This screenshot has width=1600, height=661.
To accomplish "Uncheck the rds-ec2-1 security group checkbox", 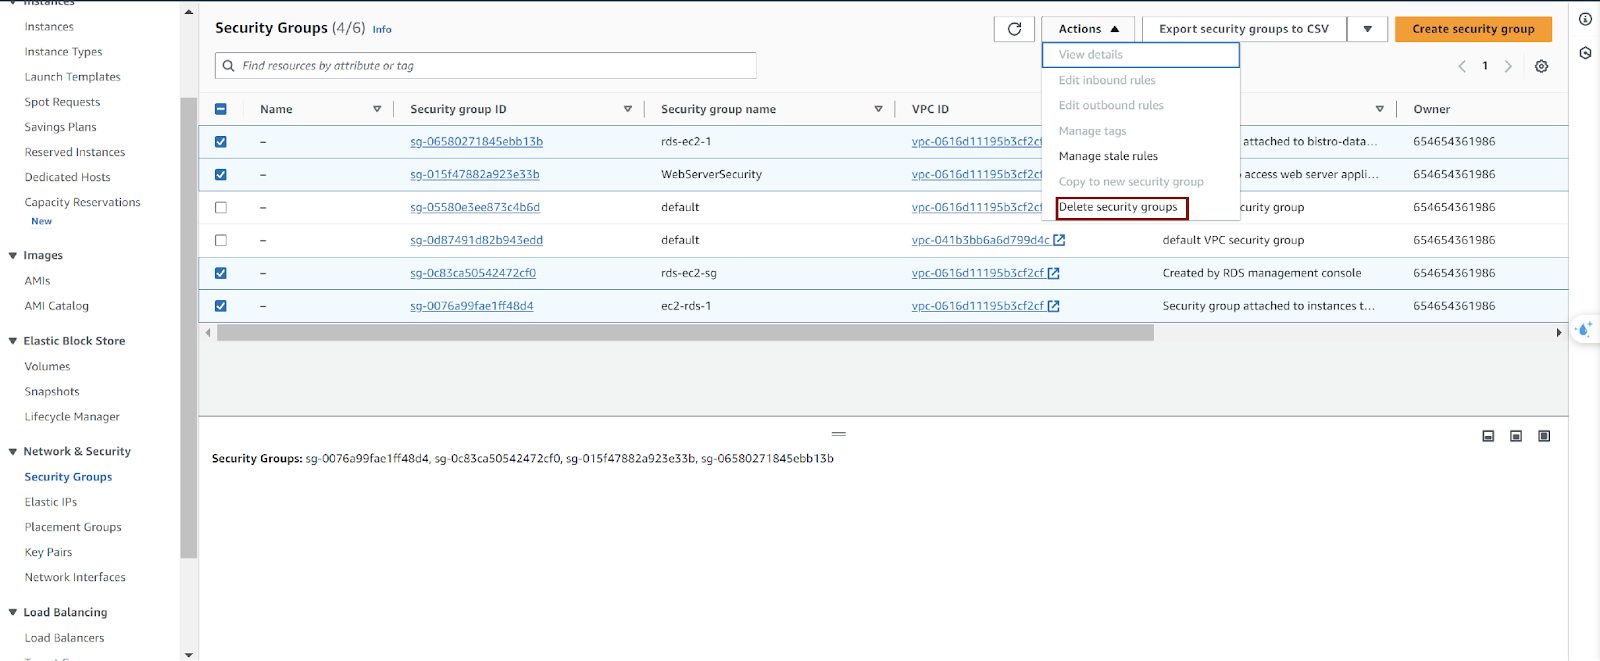I will point(221,142).
